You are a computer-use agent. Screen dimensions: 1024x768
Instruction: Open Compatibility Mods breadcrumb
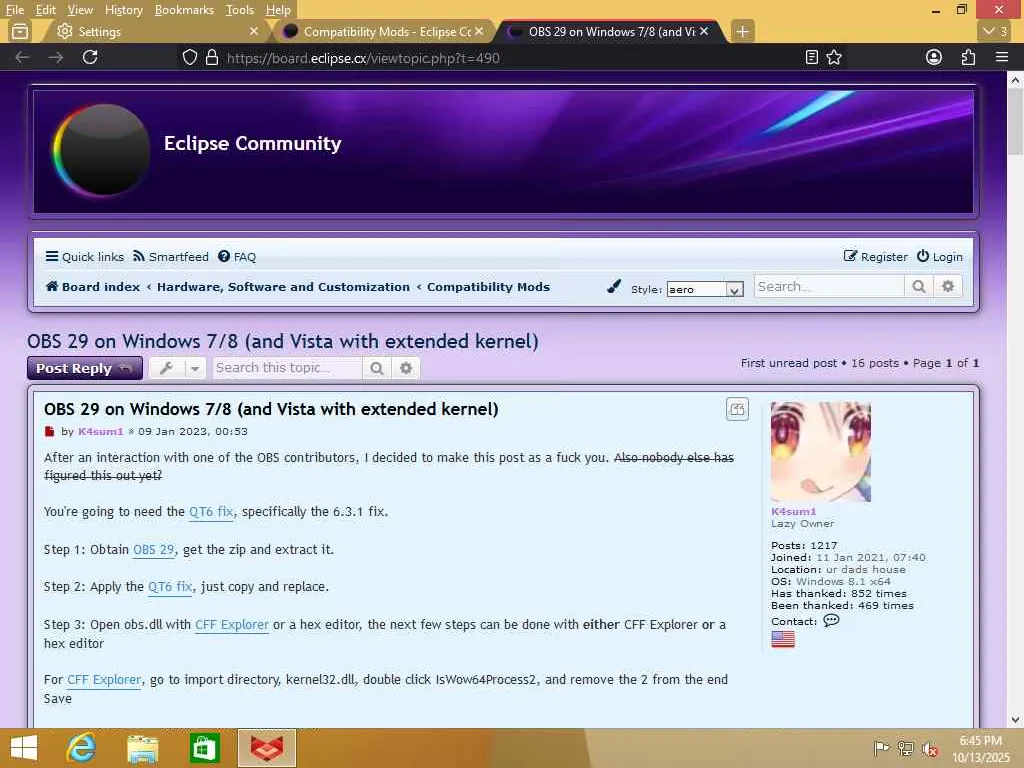pos(488,287)
